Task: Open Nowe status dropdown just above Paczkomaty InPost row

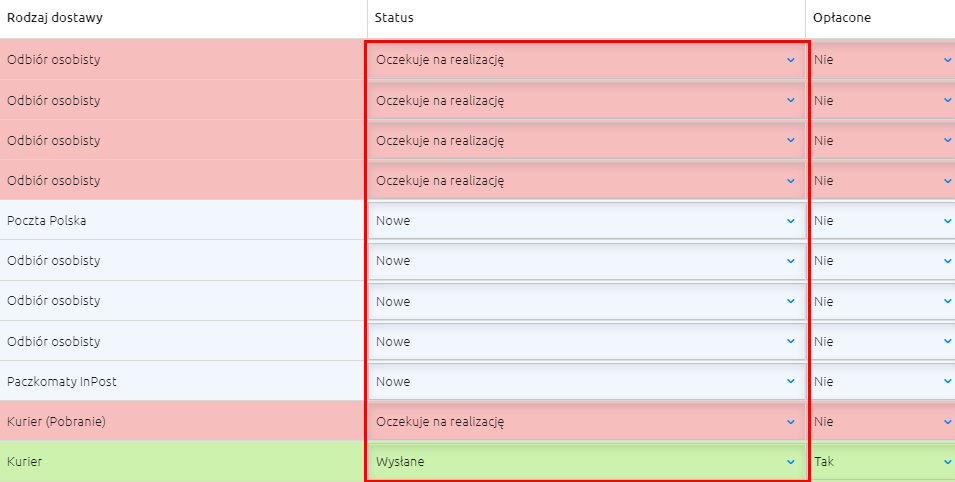Action: (x=587, y=341)
